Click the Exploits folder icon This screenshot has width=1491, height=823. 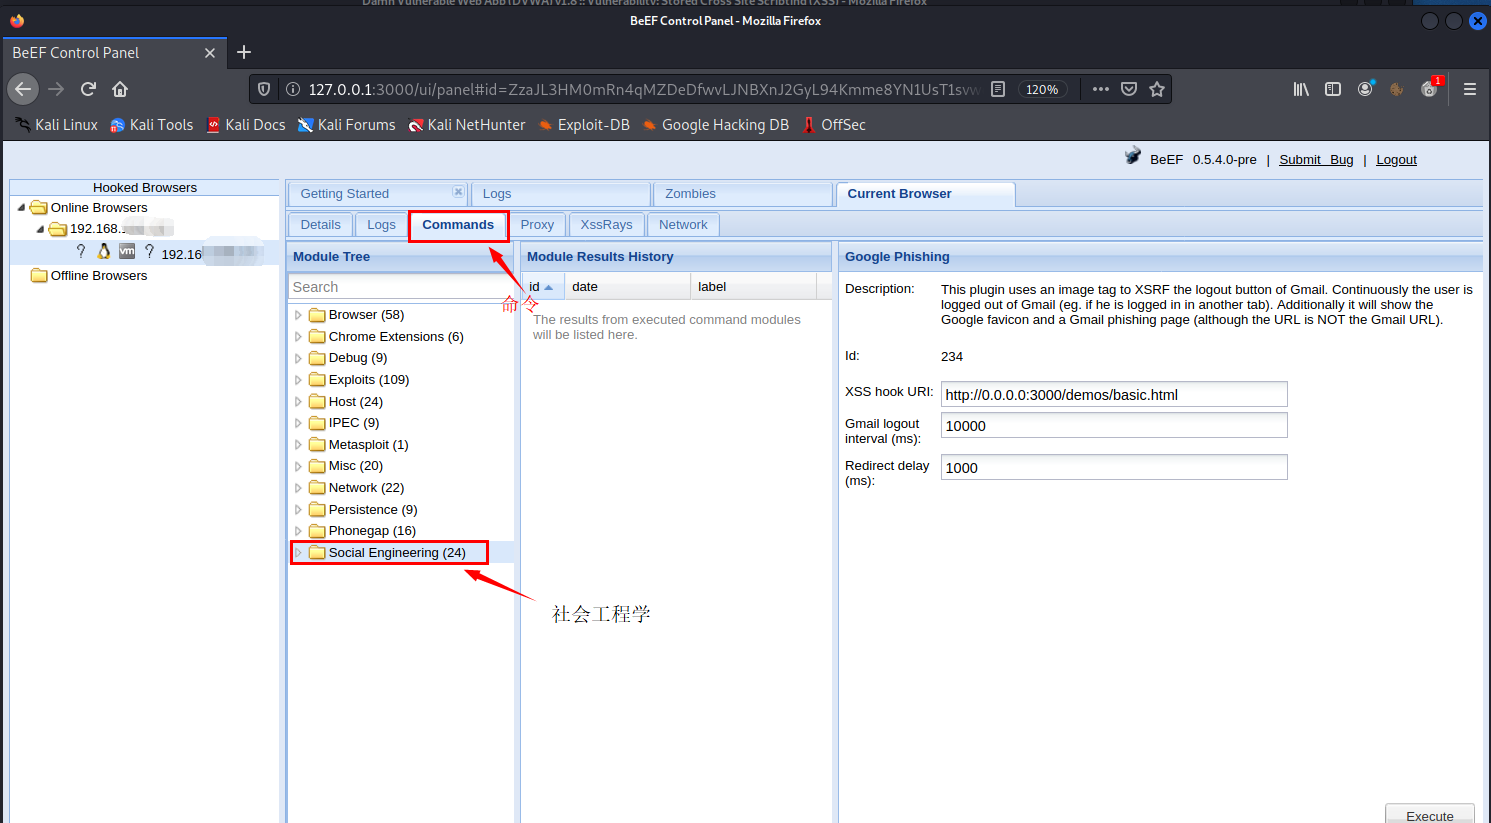(317, 379)
